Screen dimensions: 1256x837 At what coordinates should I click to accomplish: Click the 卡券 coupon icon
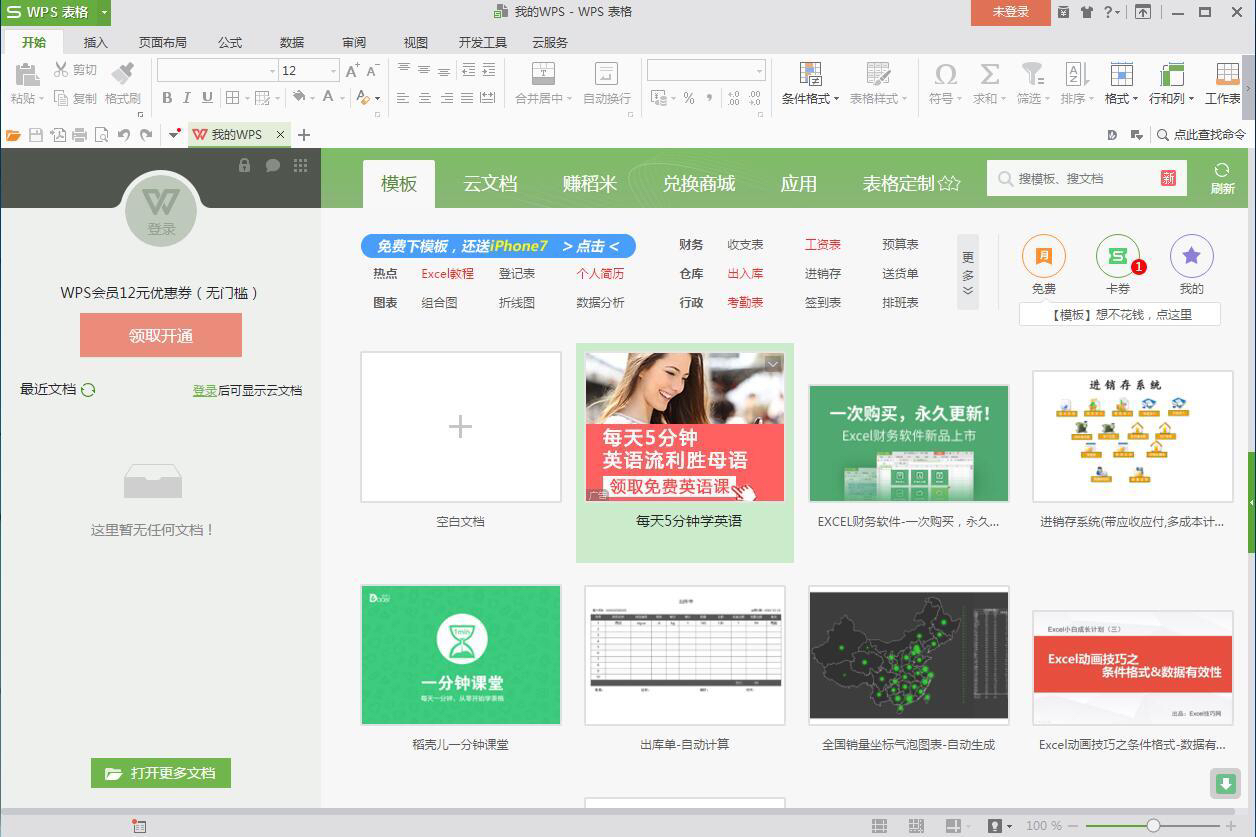coord(1118,256)
